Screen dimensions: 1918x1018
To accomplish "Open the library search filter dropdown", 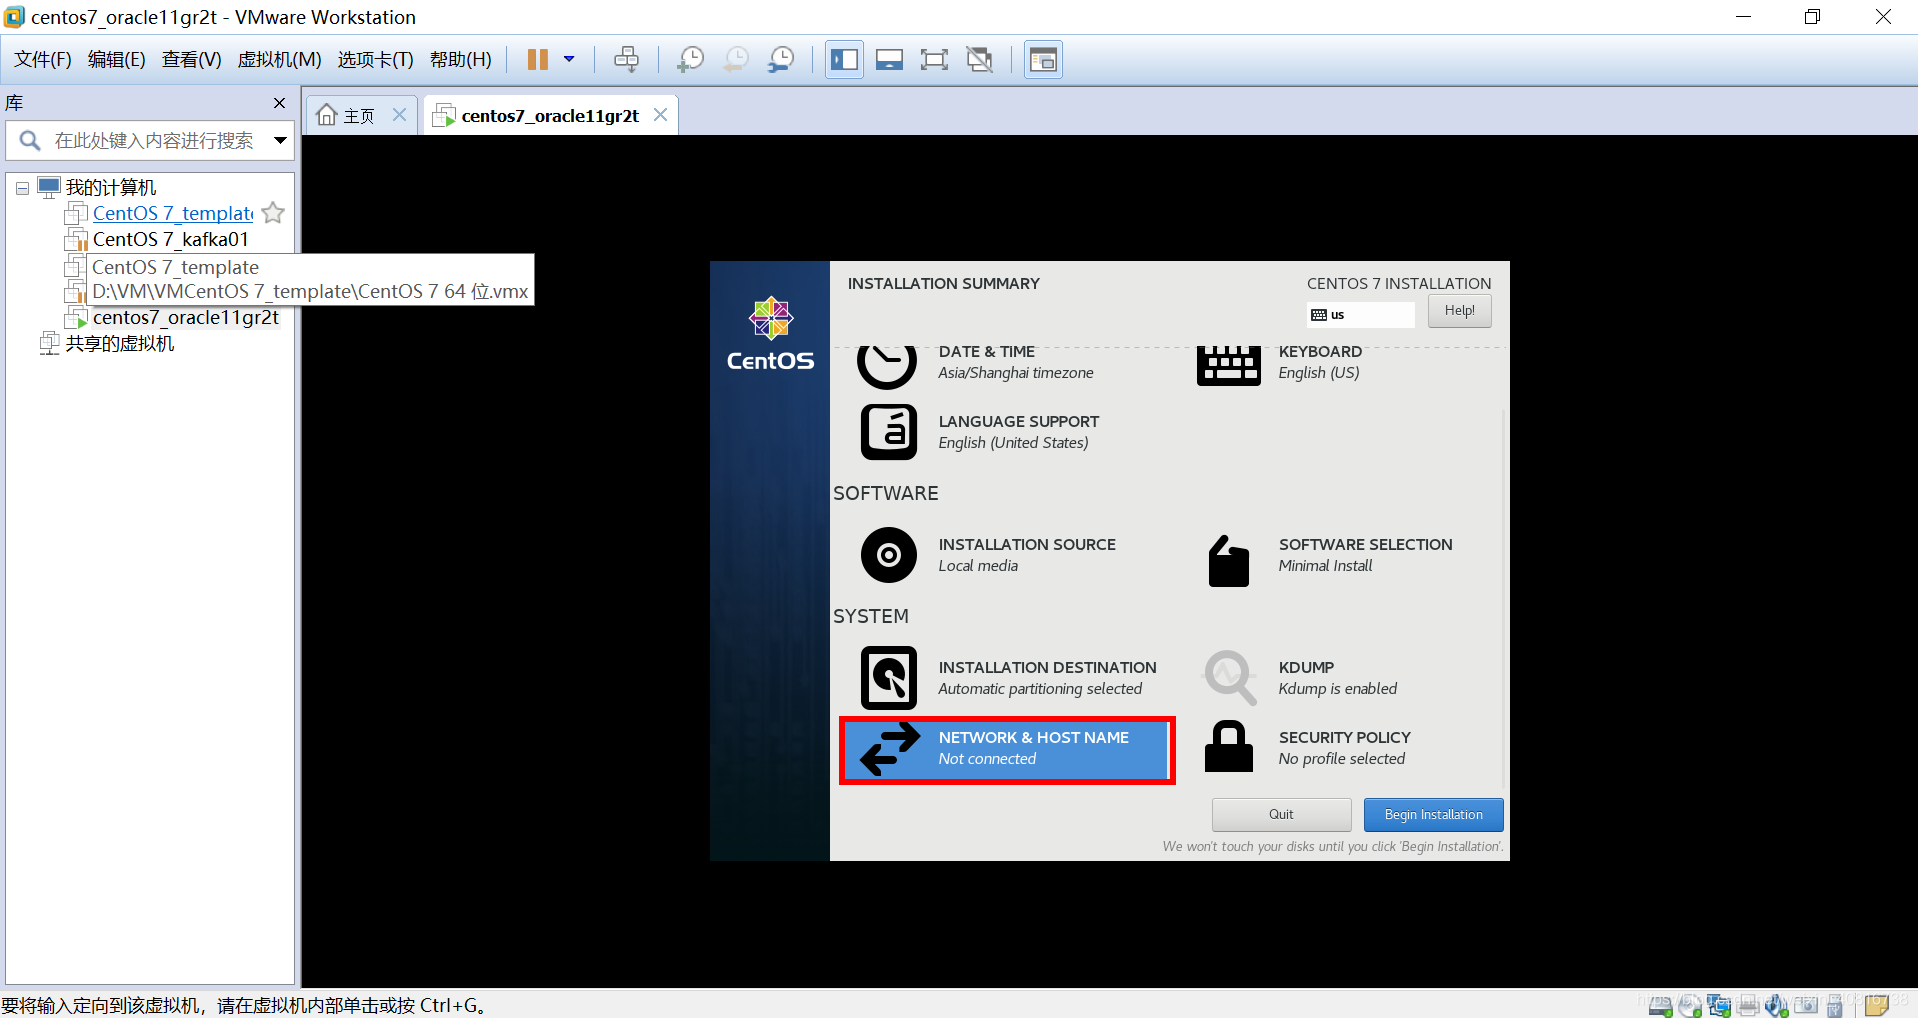I will click(281, 141).
